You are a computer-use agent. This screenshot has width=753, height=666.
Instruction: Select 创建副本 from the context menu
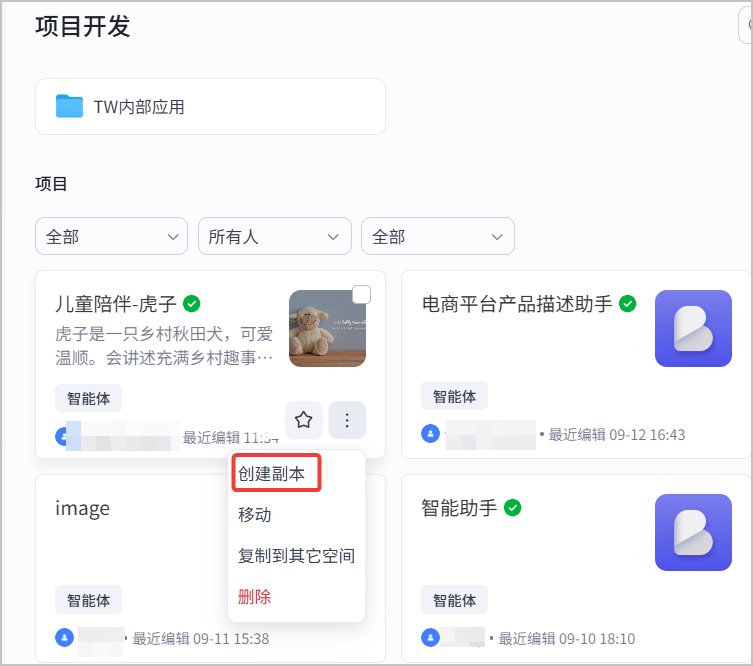272,473
